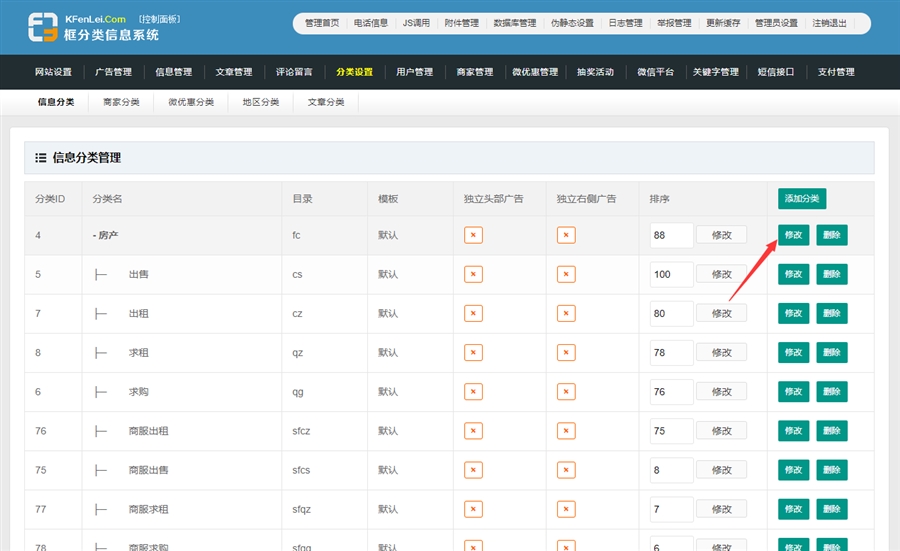Click the sort order field showing 88
This screenshot has width=900, height=551.
point(671,235)
